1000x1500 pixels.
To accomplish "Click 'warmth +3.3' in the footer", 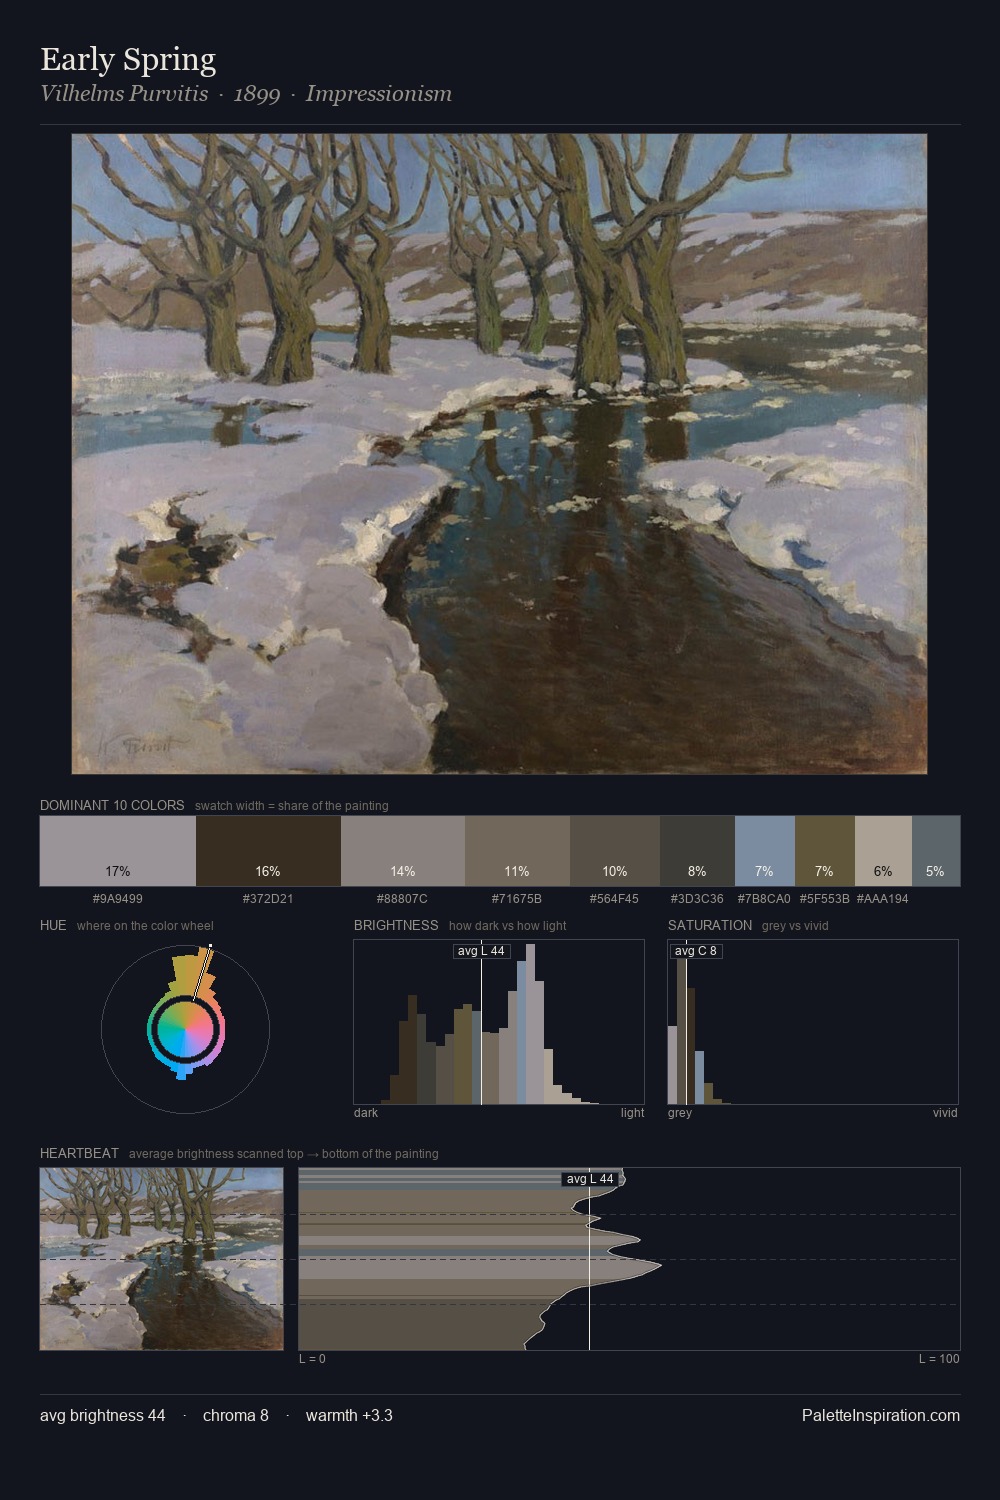I will pos(349,1415).
